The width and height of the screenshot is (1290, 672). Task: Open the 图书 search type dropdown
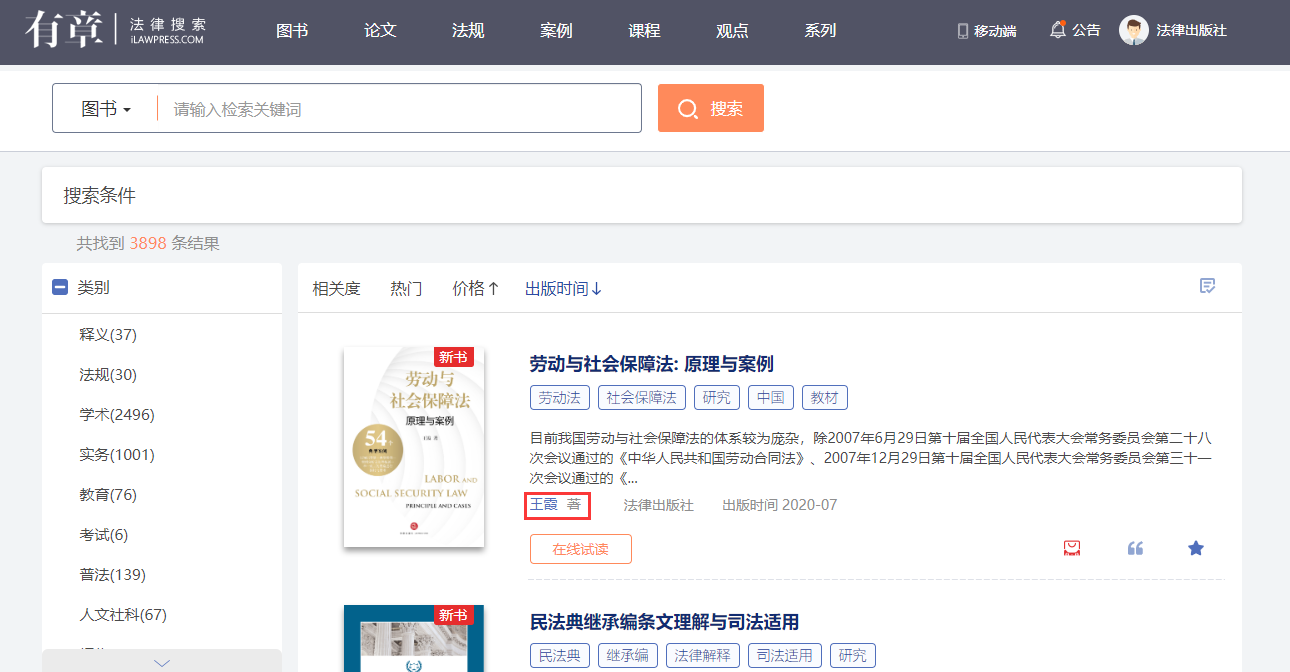106,109
